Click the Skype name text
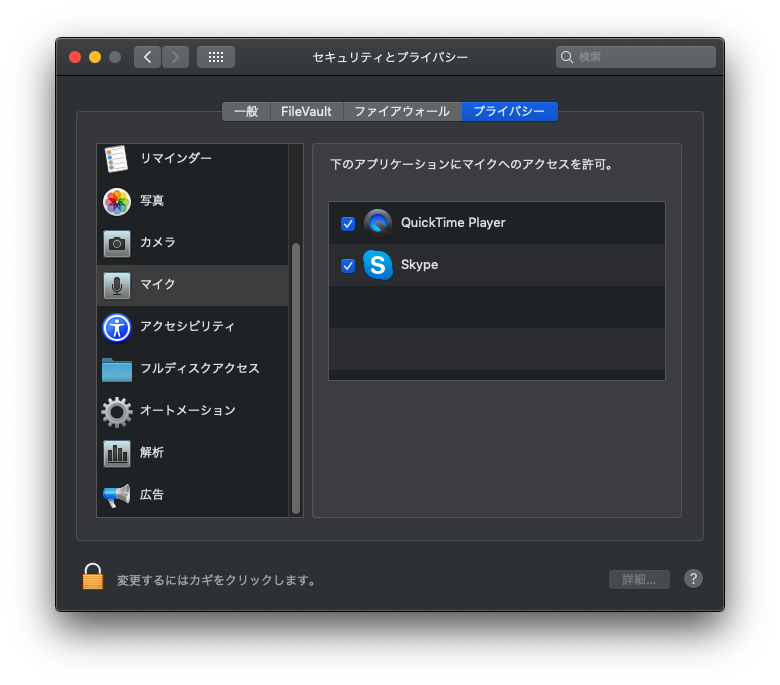This screenshot has width=780, height=685. pos(419,265)
